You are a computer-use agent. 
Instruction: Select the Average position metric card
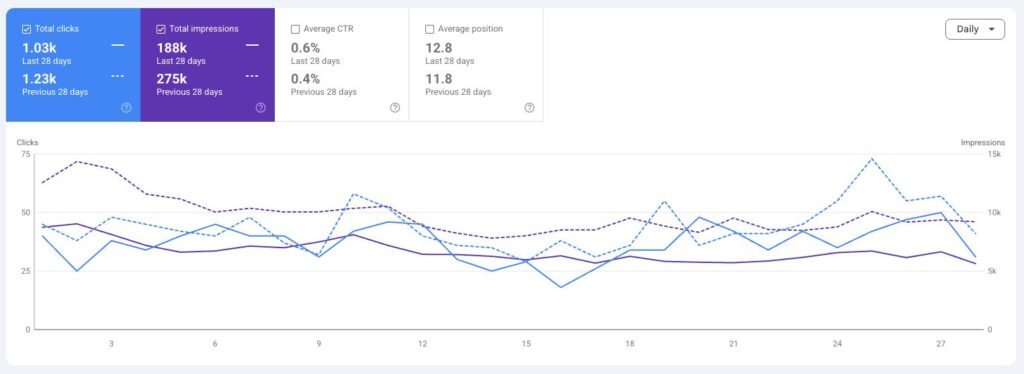(476, 65)
